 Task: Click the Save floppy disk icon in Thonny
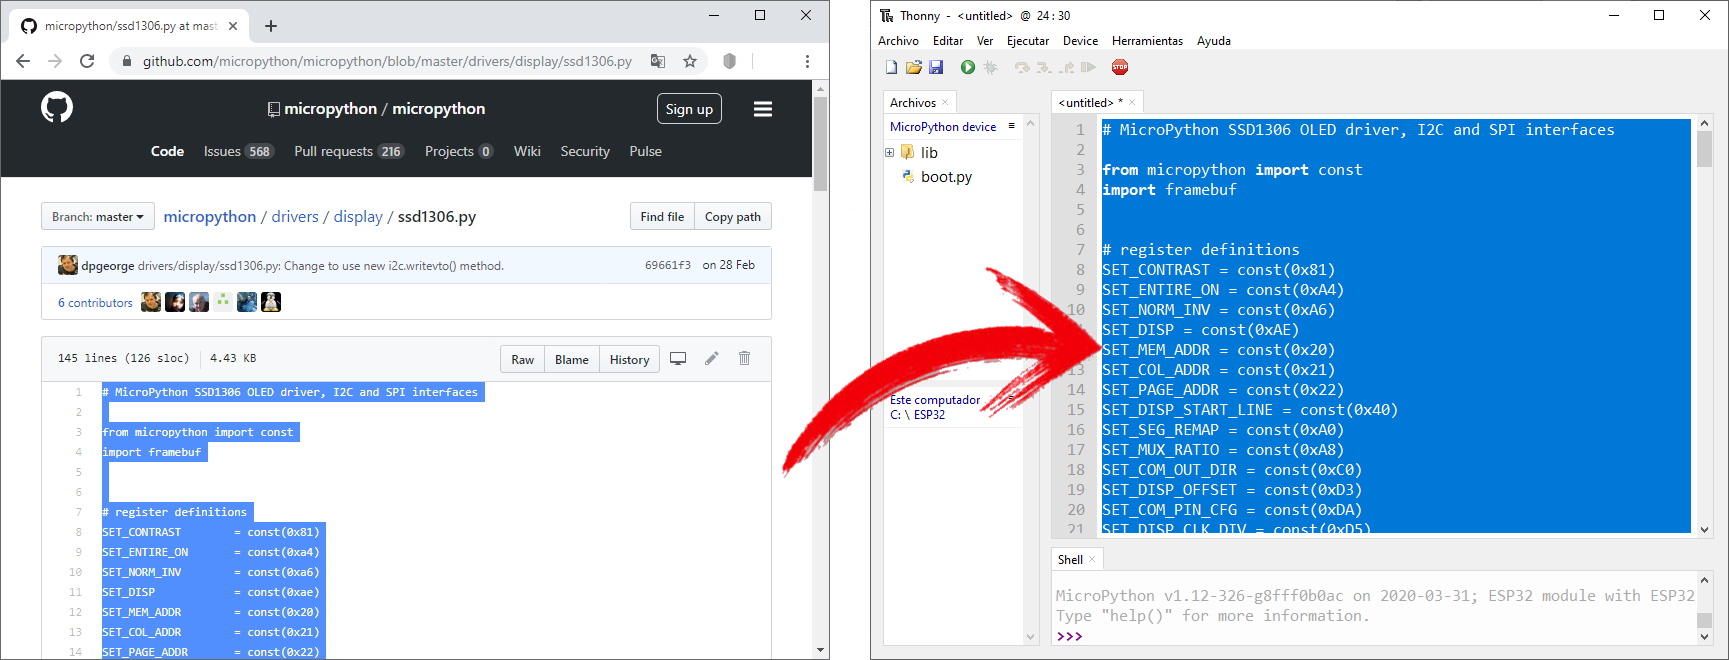point(936,67)
